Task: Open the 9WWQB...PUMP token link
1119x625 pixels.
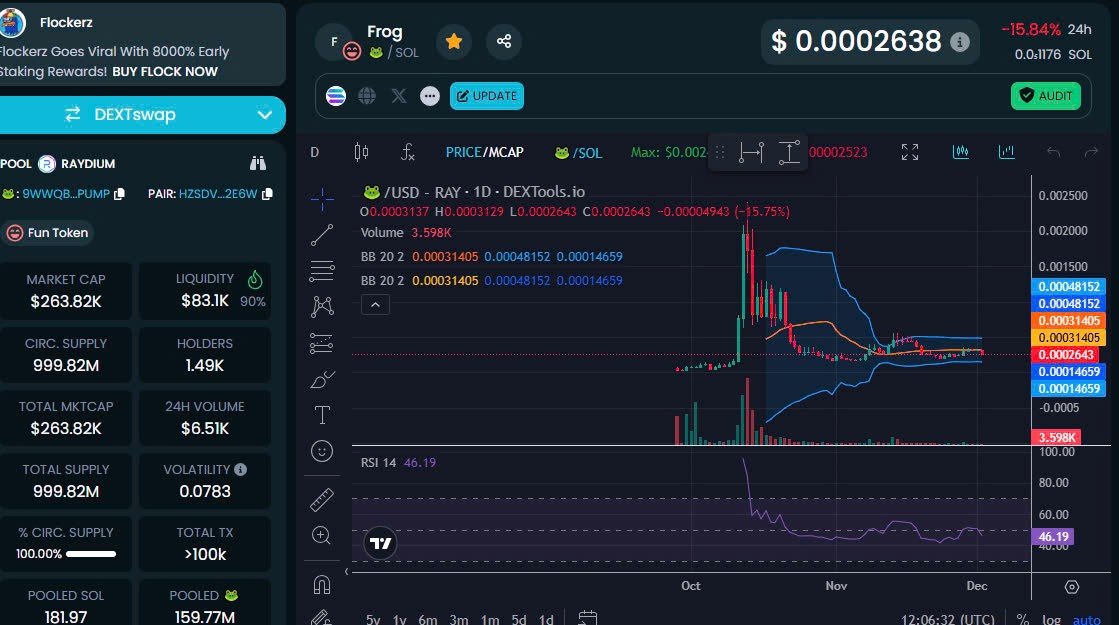Action: coord(66,193)
